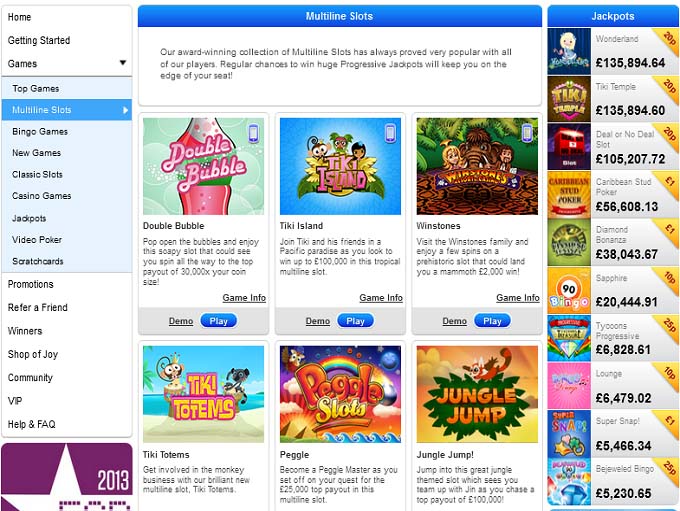Open the Tiki Temple jackpot icon
This screenshot has width=680, height=511.
[x=569, y=99]
